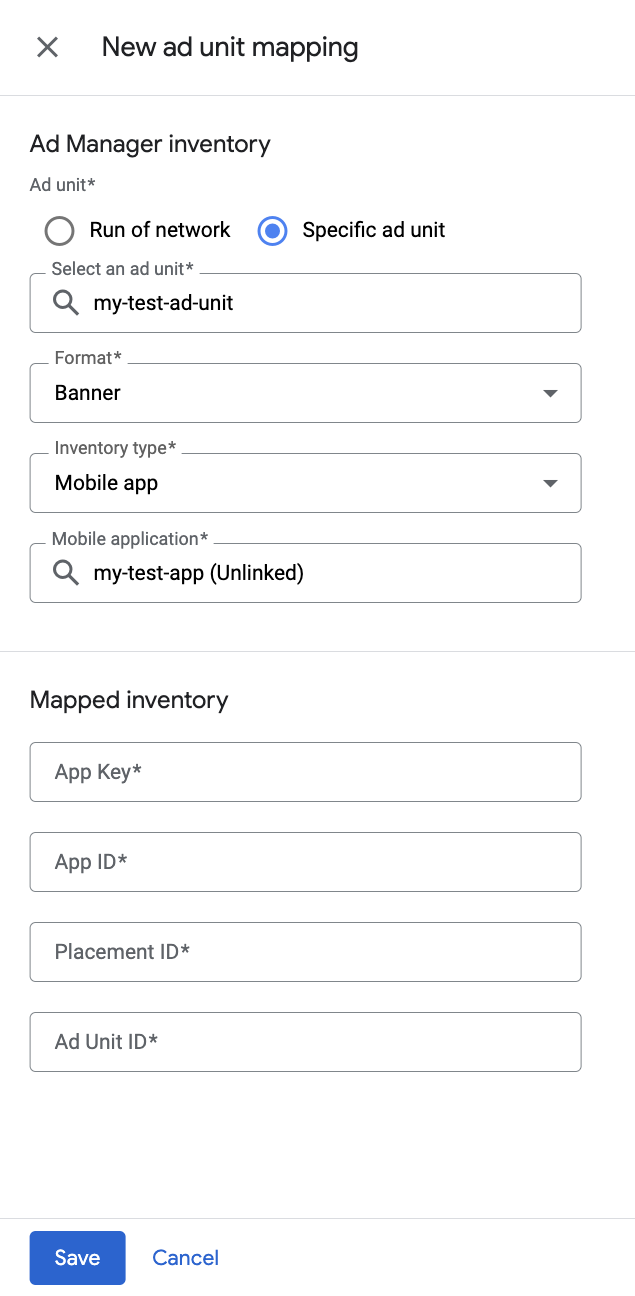Click the Banner format combo box
This screenshot has width=635, height=1296.
[x=290, y=393]
